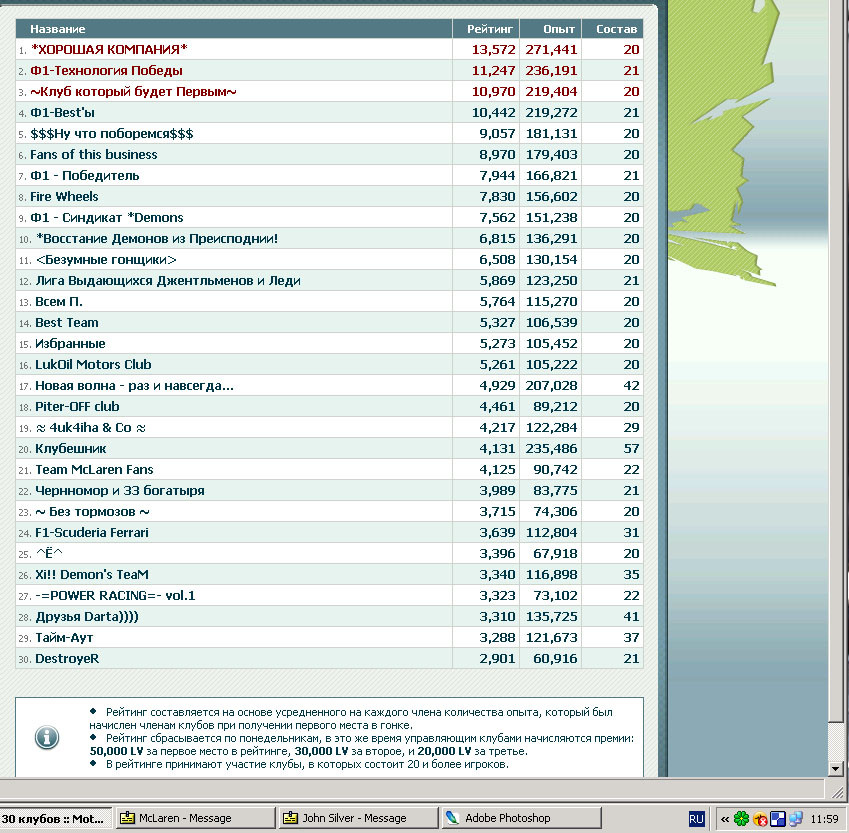This screenshot has width=849, height=833.
Task: Open club Друзья Darta))))
Action: 87,617
